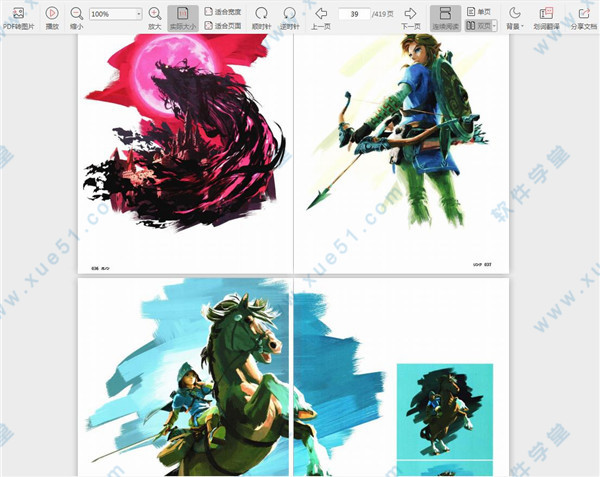Select 适合页面 fit page option

pos(223,26)
